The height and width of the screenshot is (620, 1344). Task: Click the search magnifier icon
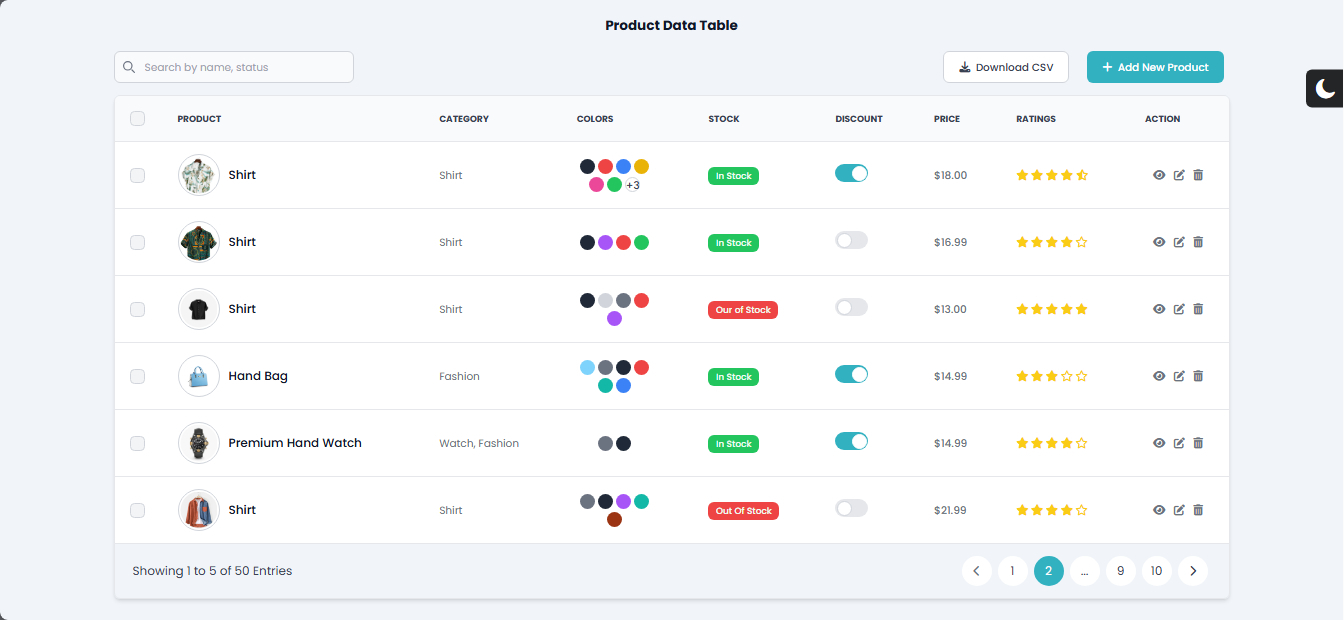[129, 67]
